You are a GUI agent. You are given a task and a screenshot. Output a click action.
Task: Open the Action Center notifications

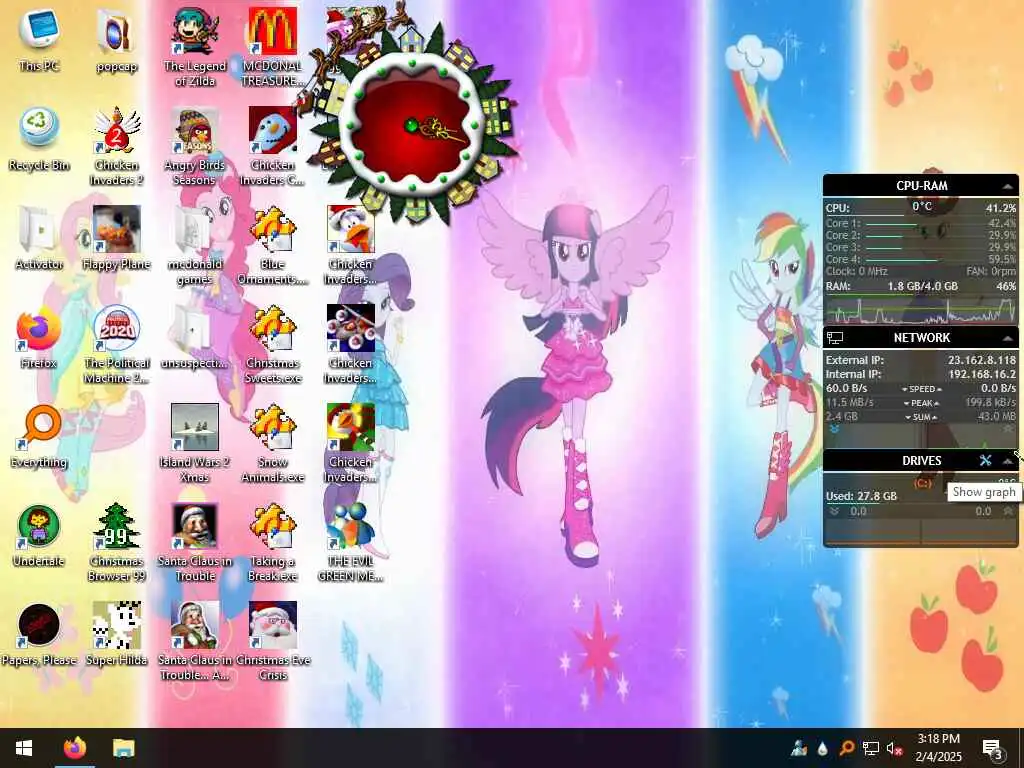[993, 748]
